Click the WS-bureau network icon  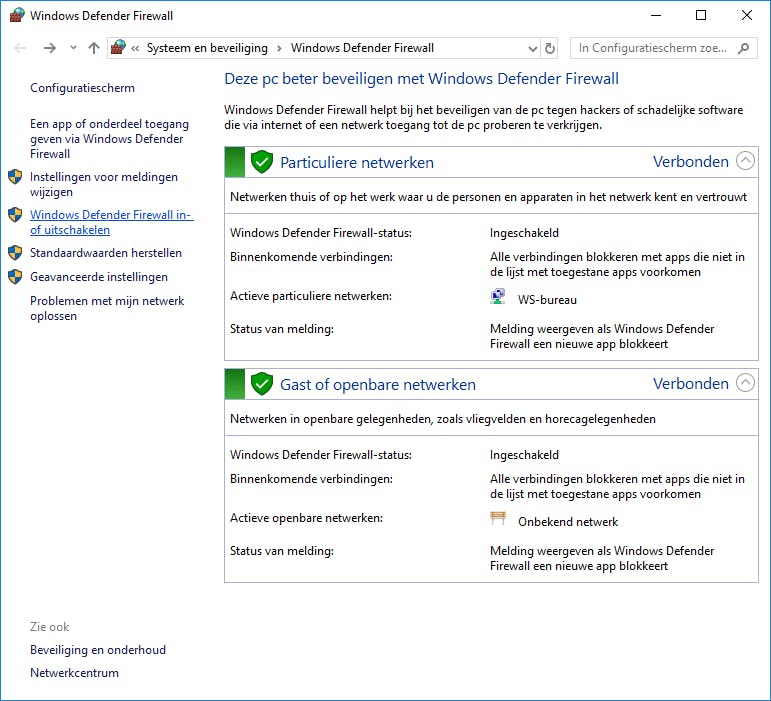tap(498, 296)
